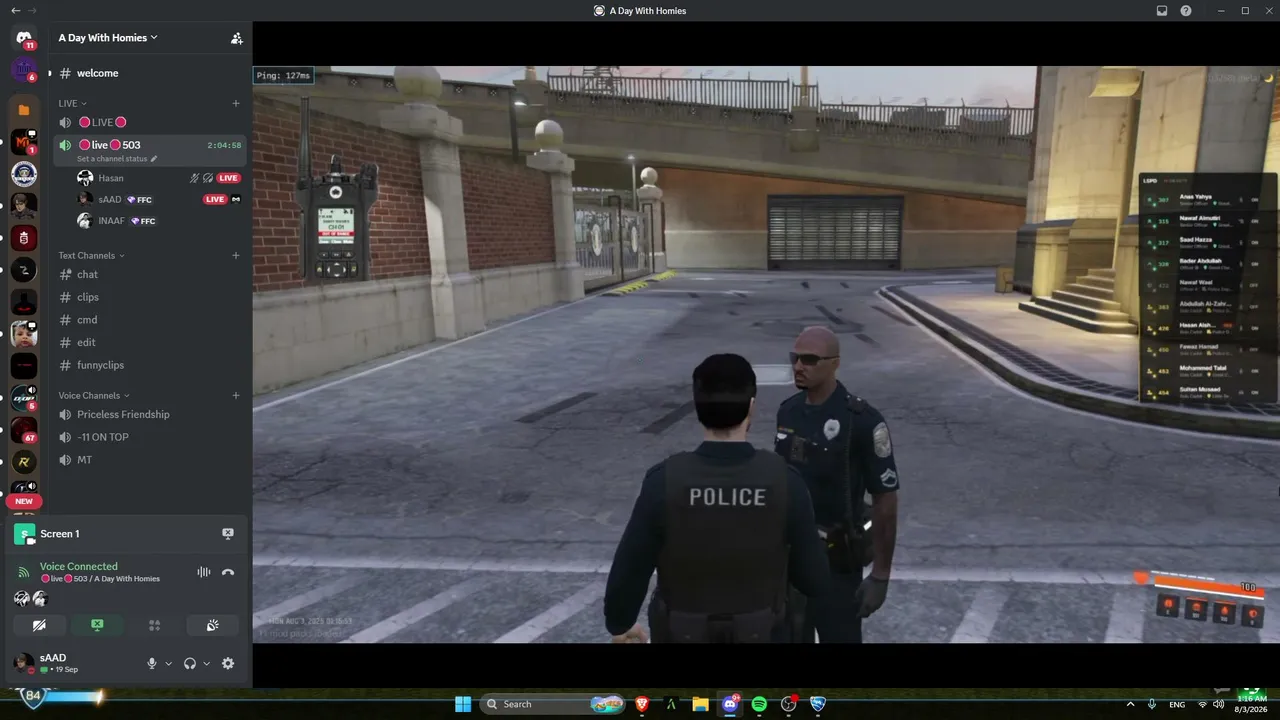Open File Explorer from taskbar

pos(700,704)
